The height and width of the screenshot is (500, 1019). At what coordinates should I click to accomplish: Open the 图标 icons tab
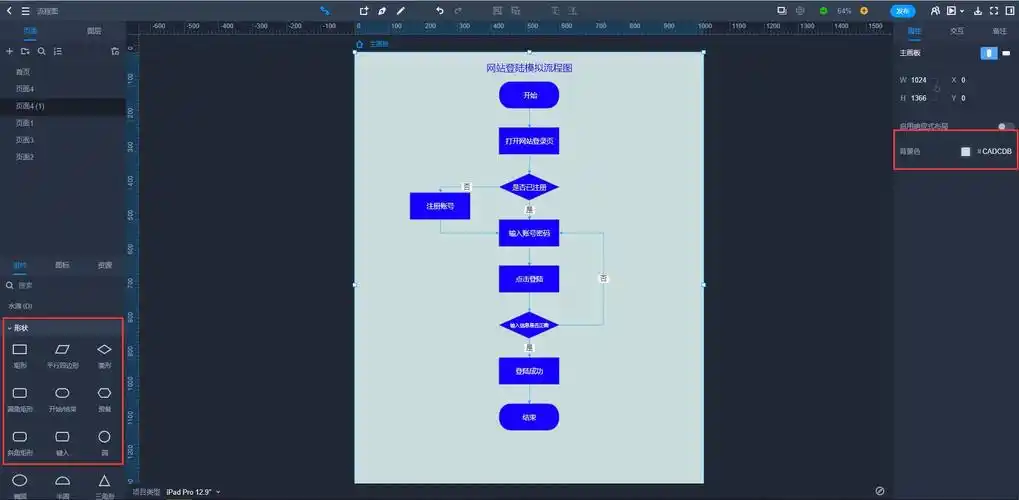point(62,265)
